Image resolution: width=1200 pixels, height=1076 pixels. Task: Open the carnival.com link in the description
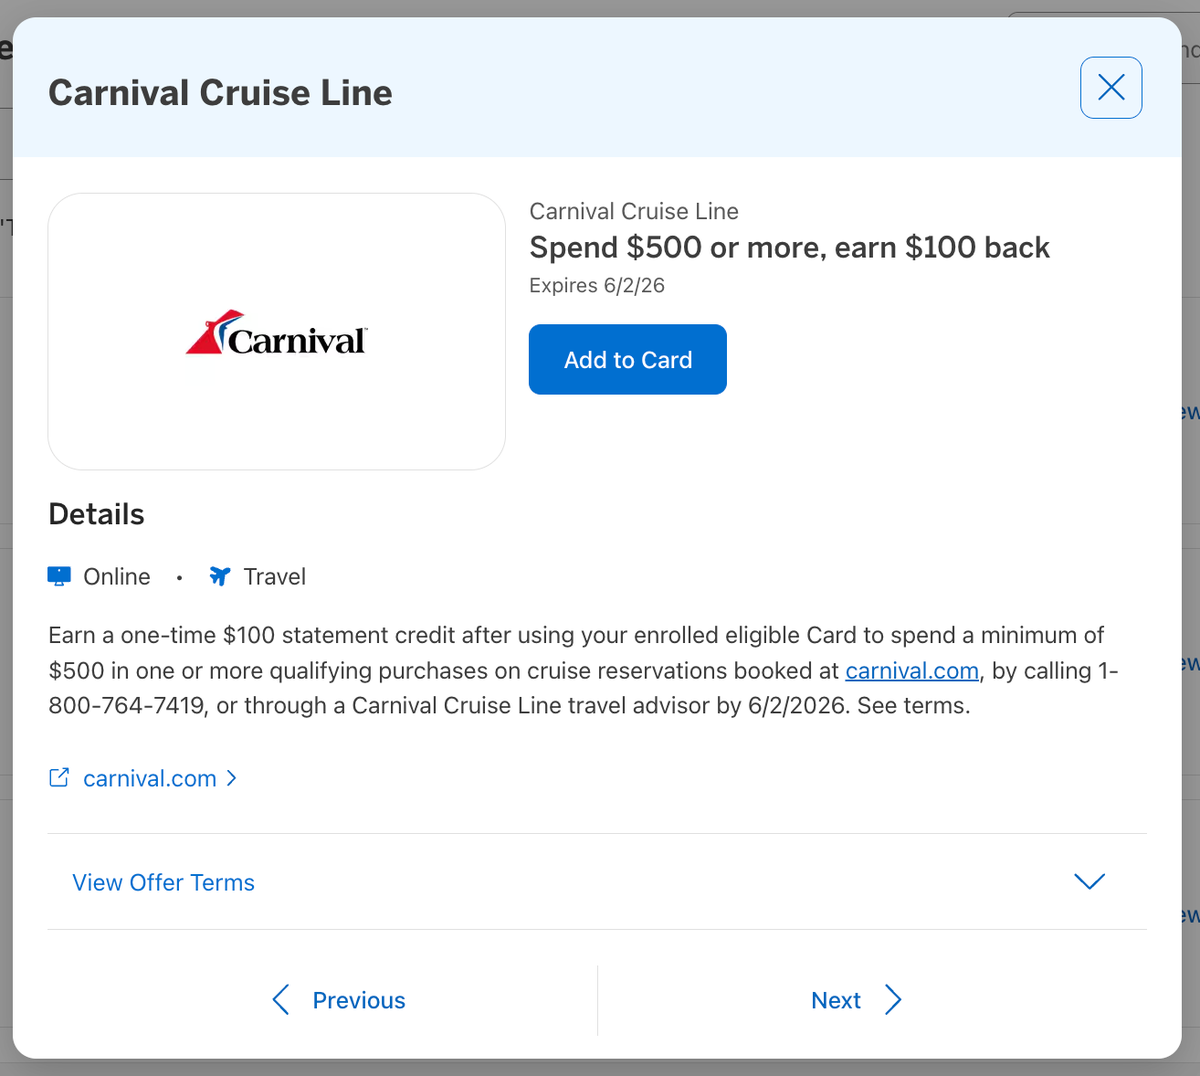click(911, 670)
